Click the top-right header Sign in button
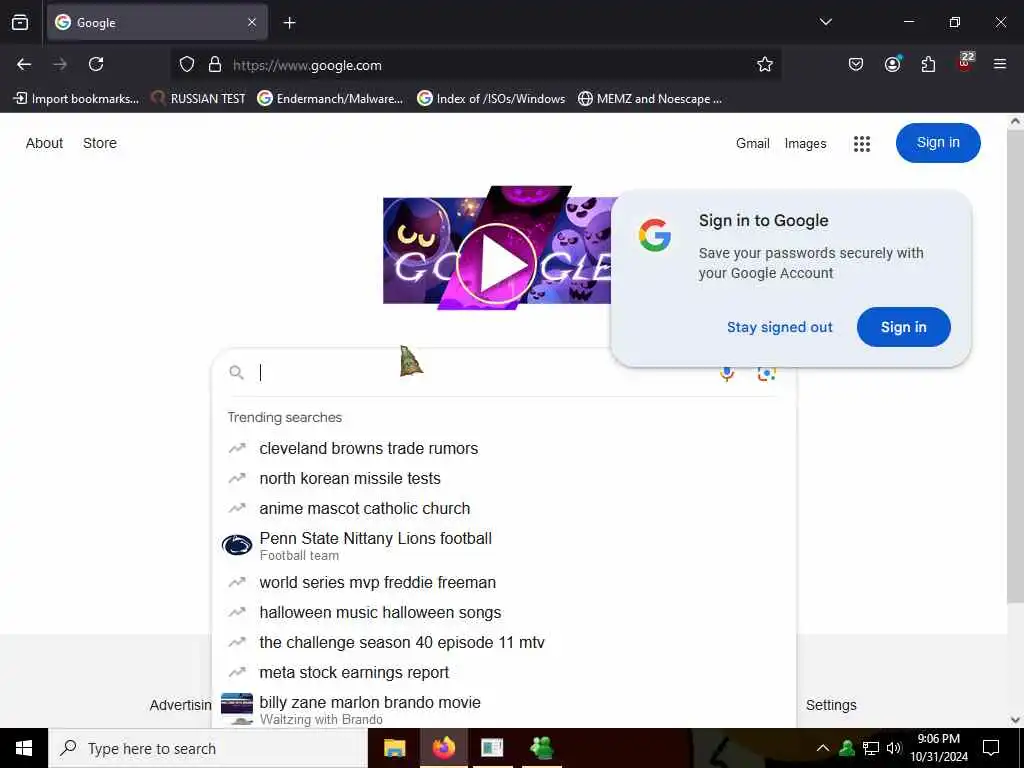Image resolution: width=1024 pixels, height=768 pixels. [938, 142]
